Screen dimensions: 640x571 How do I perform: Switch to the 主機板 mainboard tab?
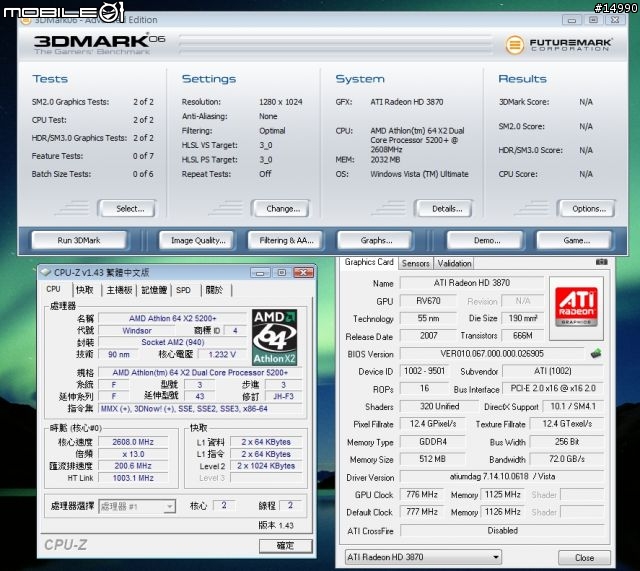[x=119, y=290]
